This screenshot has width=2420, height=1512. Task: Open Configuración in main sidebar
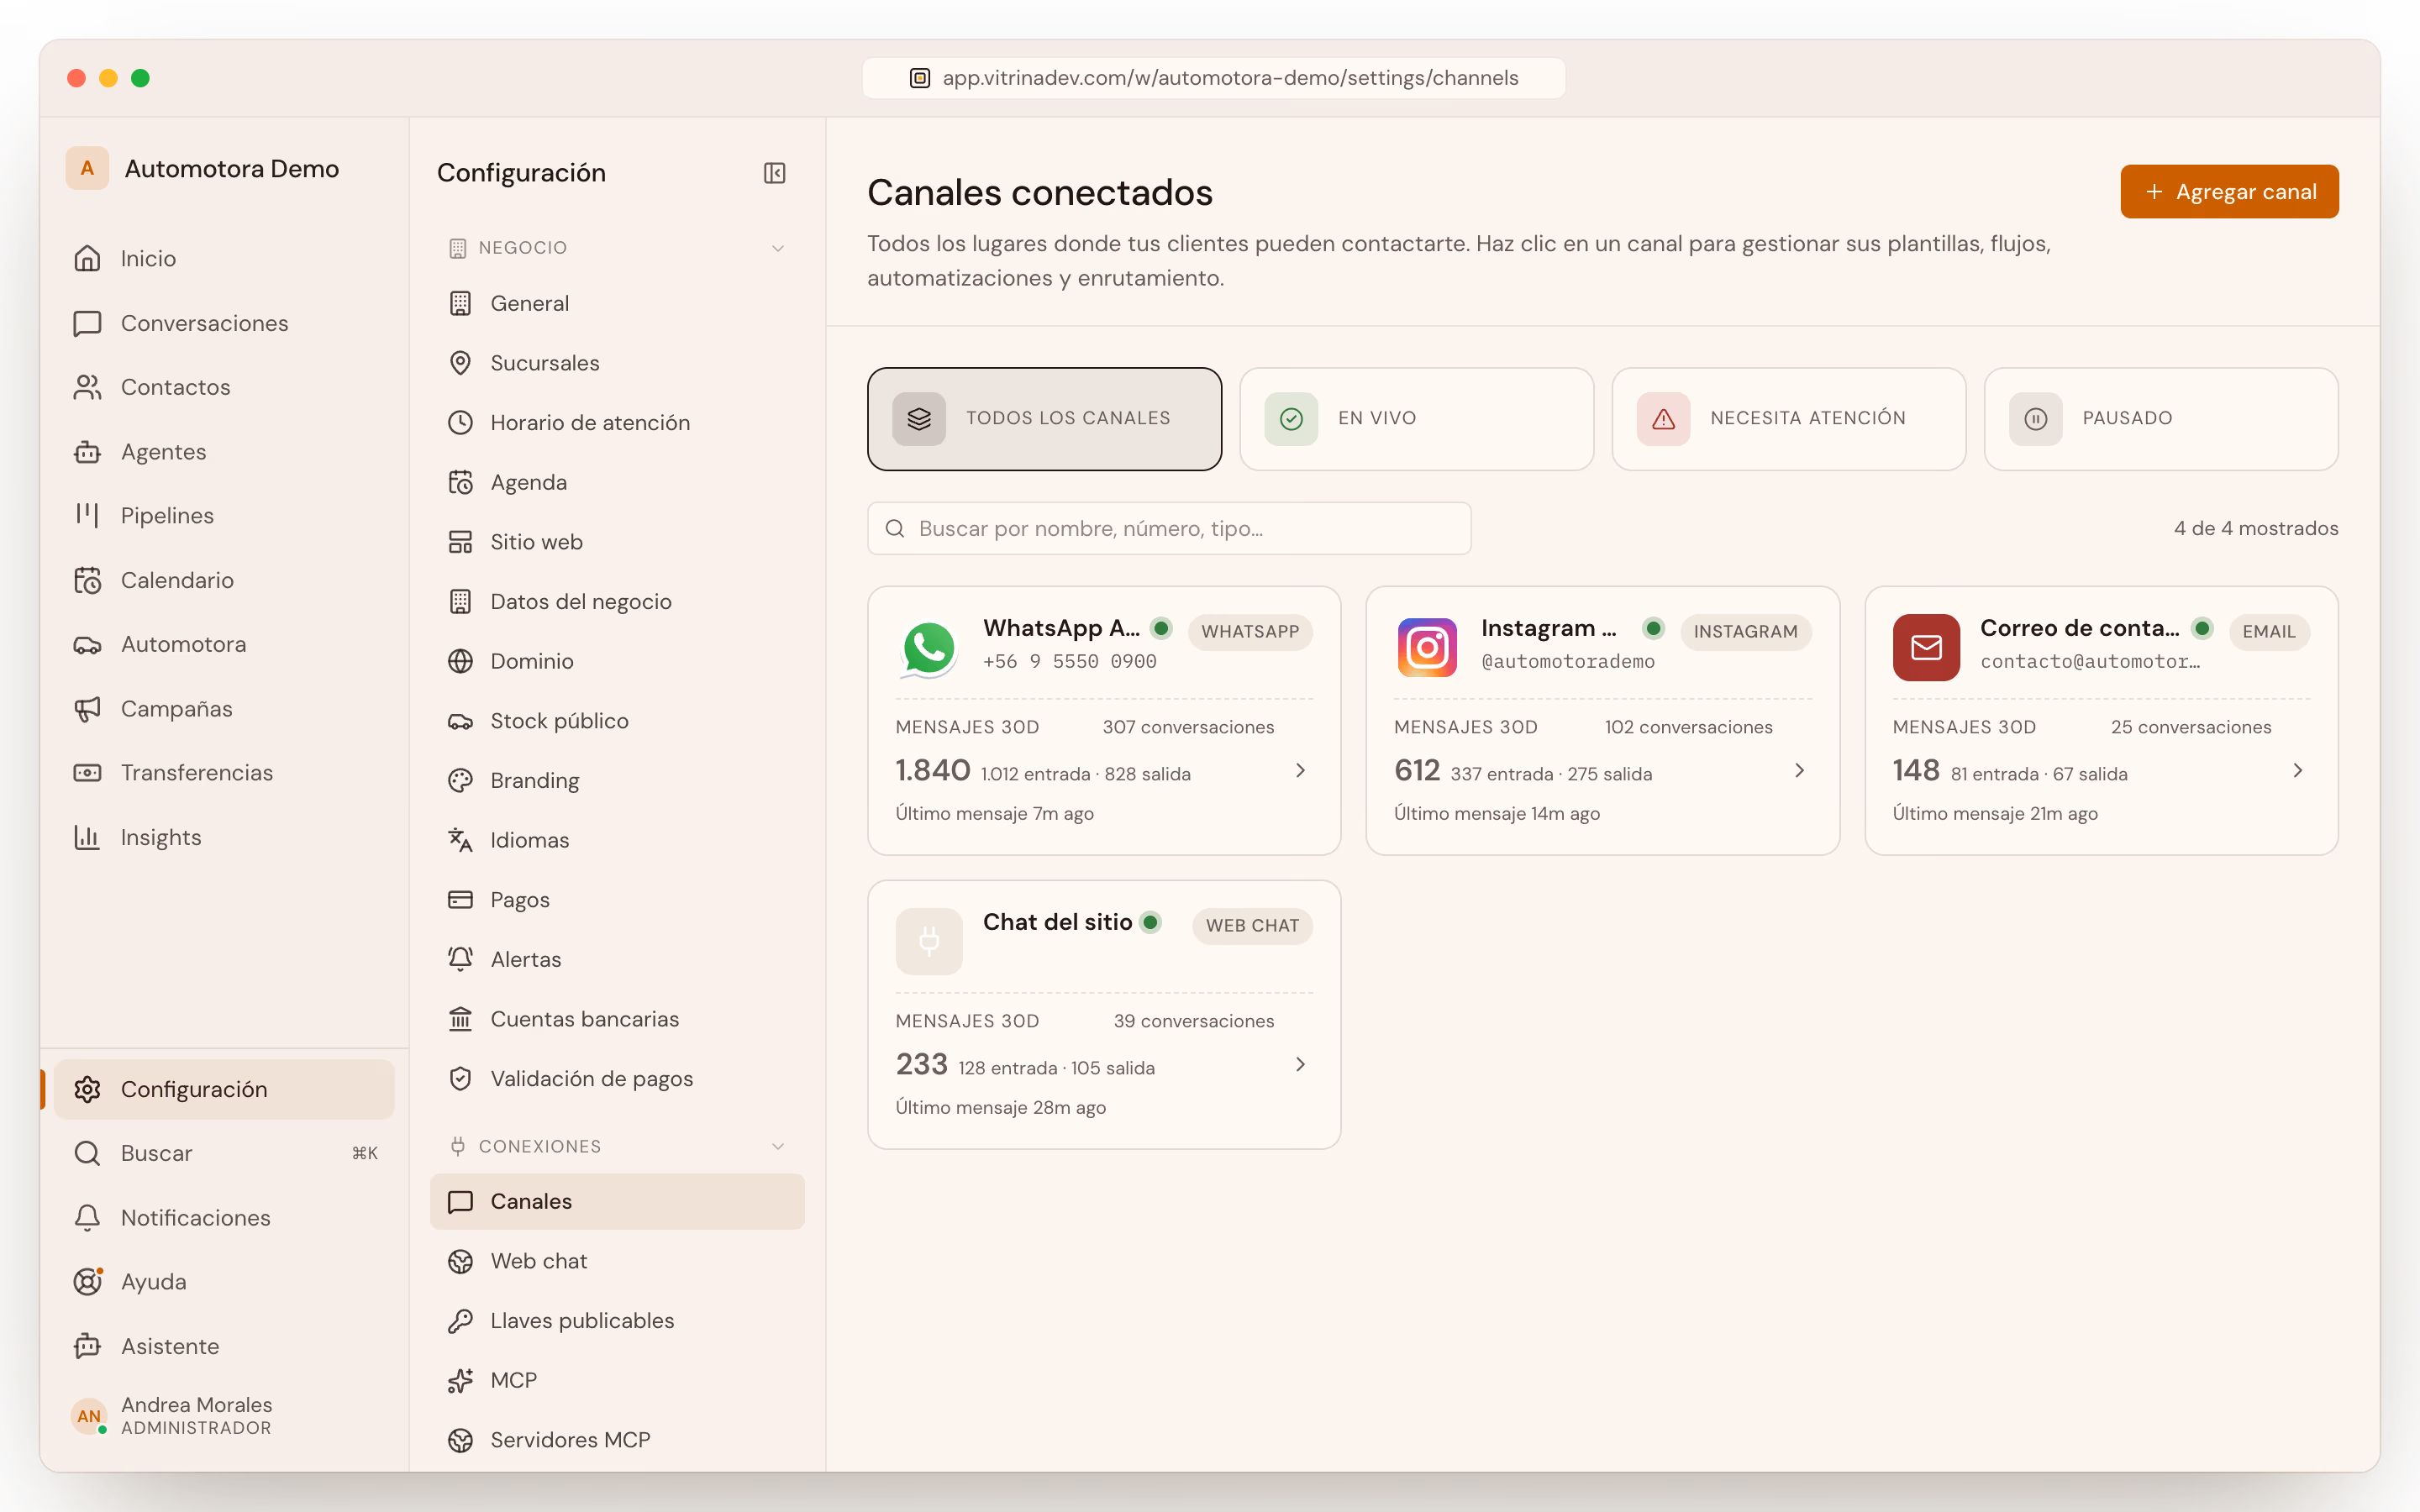click(224, 1089)
